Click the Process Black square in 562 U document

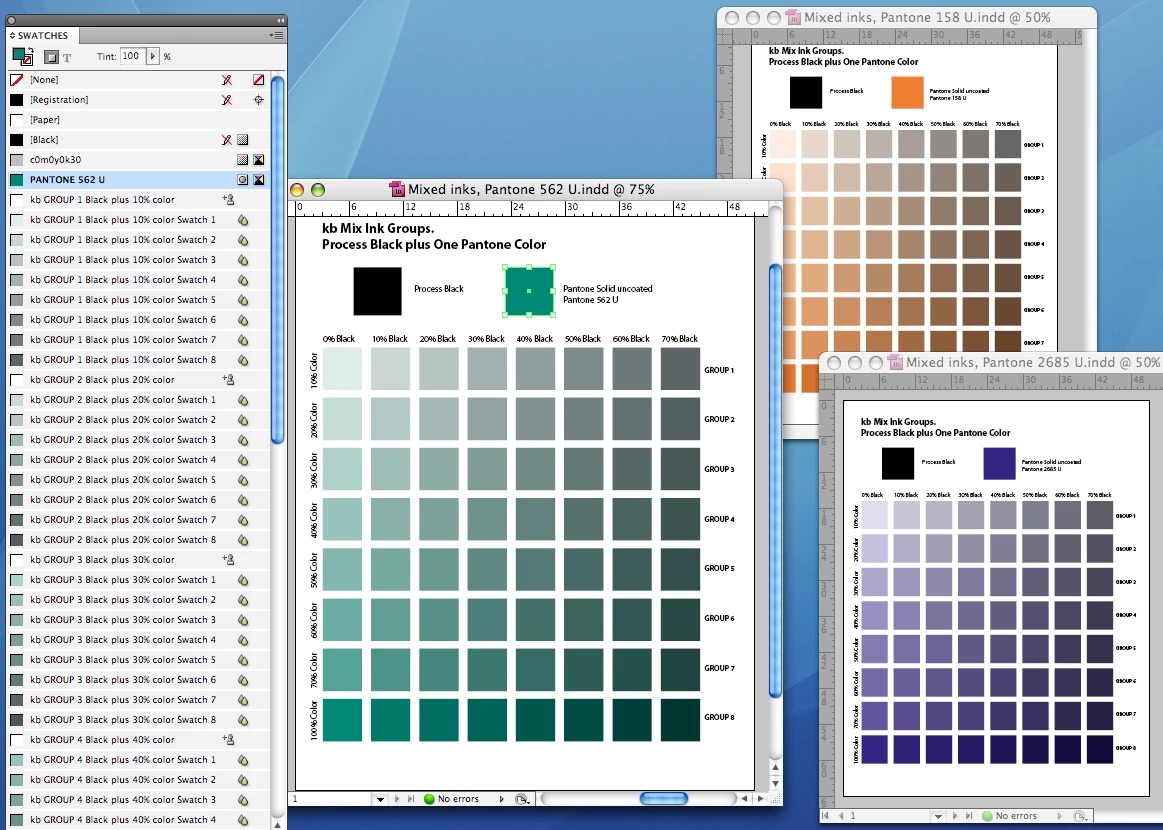pos(378,292)
